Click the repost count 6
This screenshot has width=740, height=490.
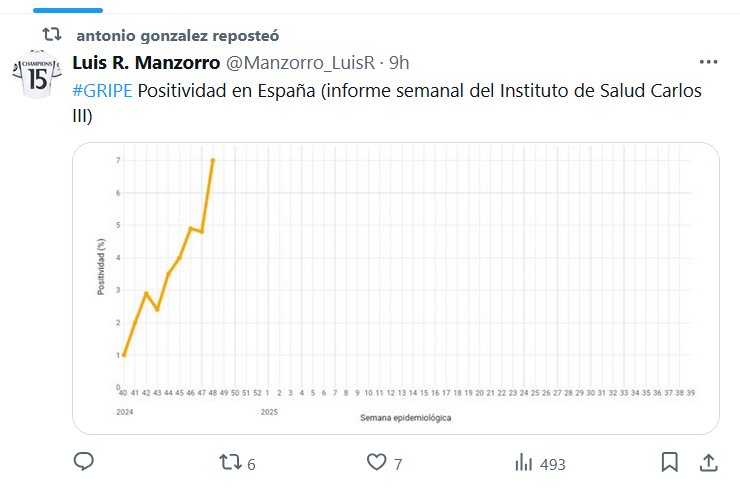(251, 464)
